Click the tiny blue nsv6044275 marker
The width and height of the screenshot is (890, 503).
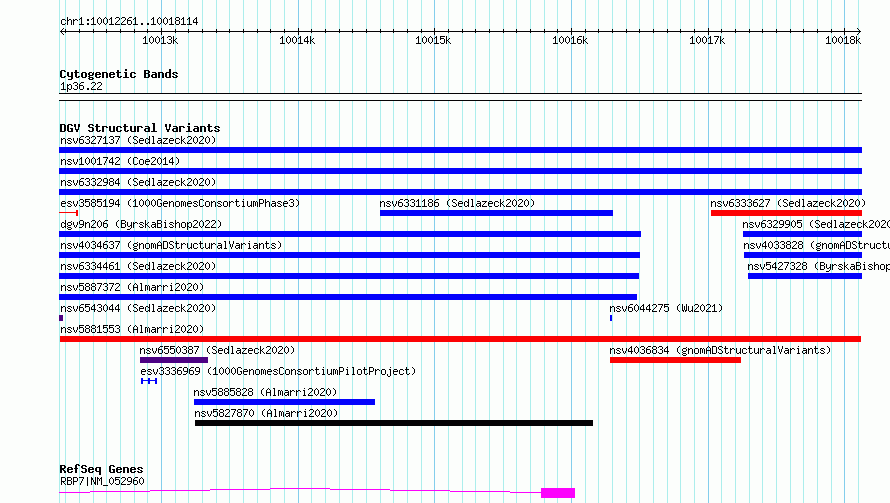(x=611, y=318)
